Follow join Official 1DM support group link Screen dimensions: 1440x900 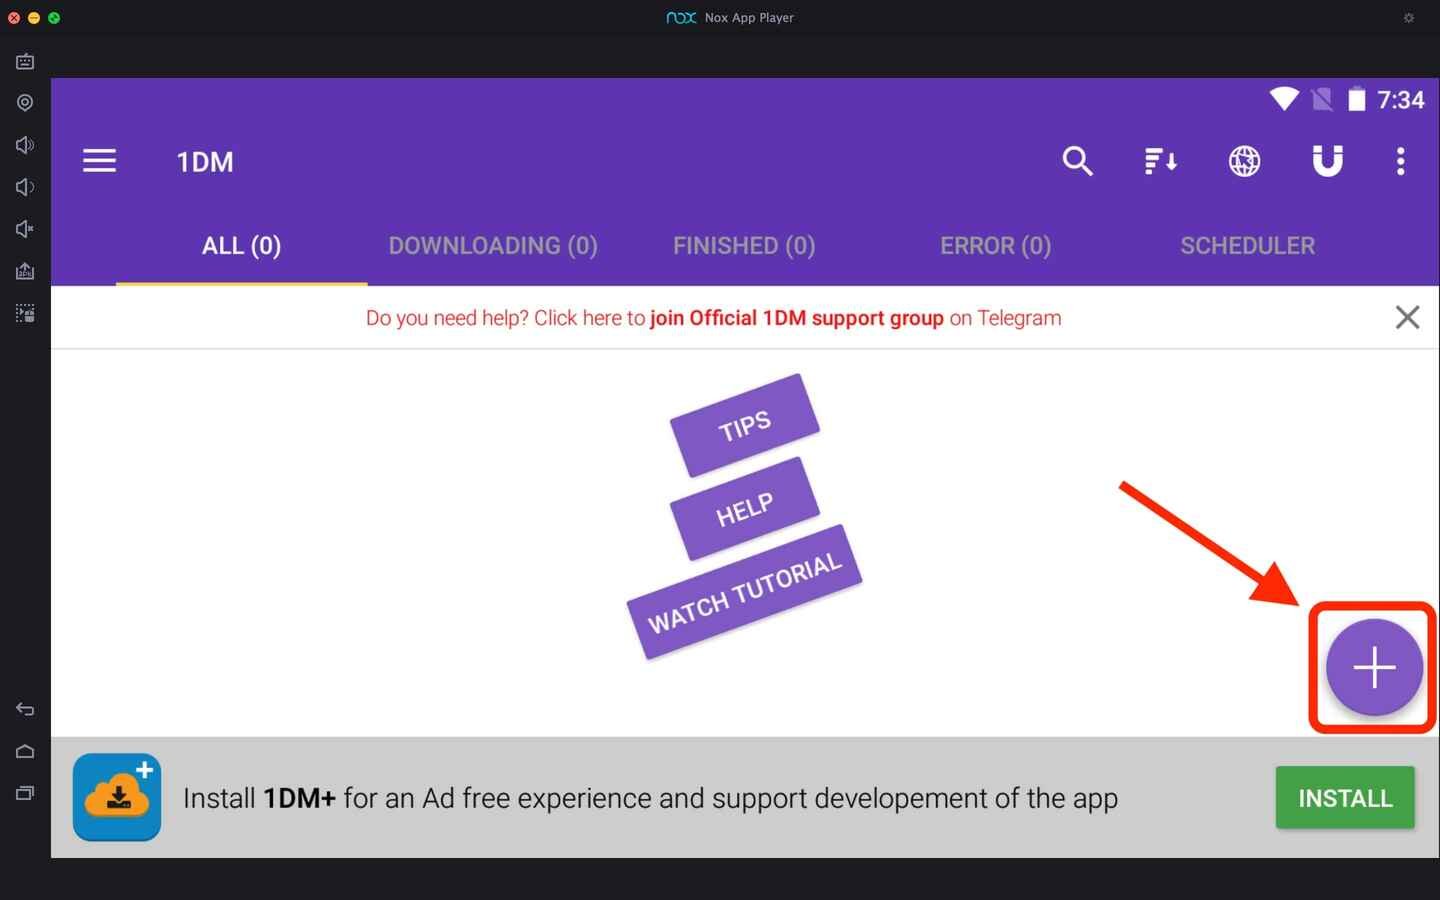point(797,318)
